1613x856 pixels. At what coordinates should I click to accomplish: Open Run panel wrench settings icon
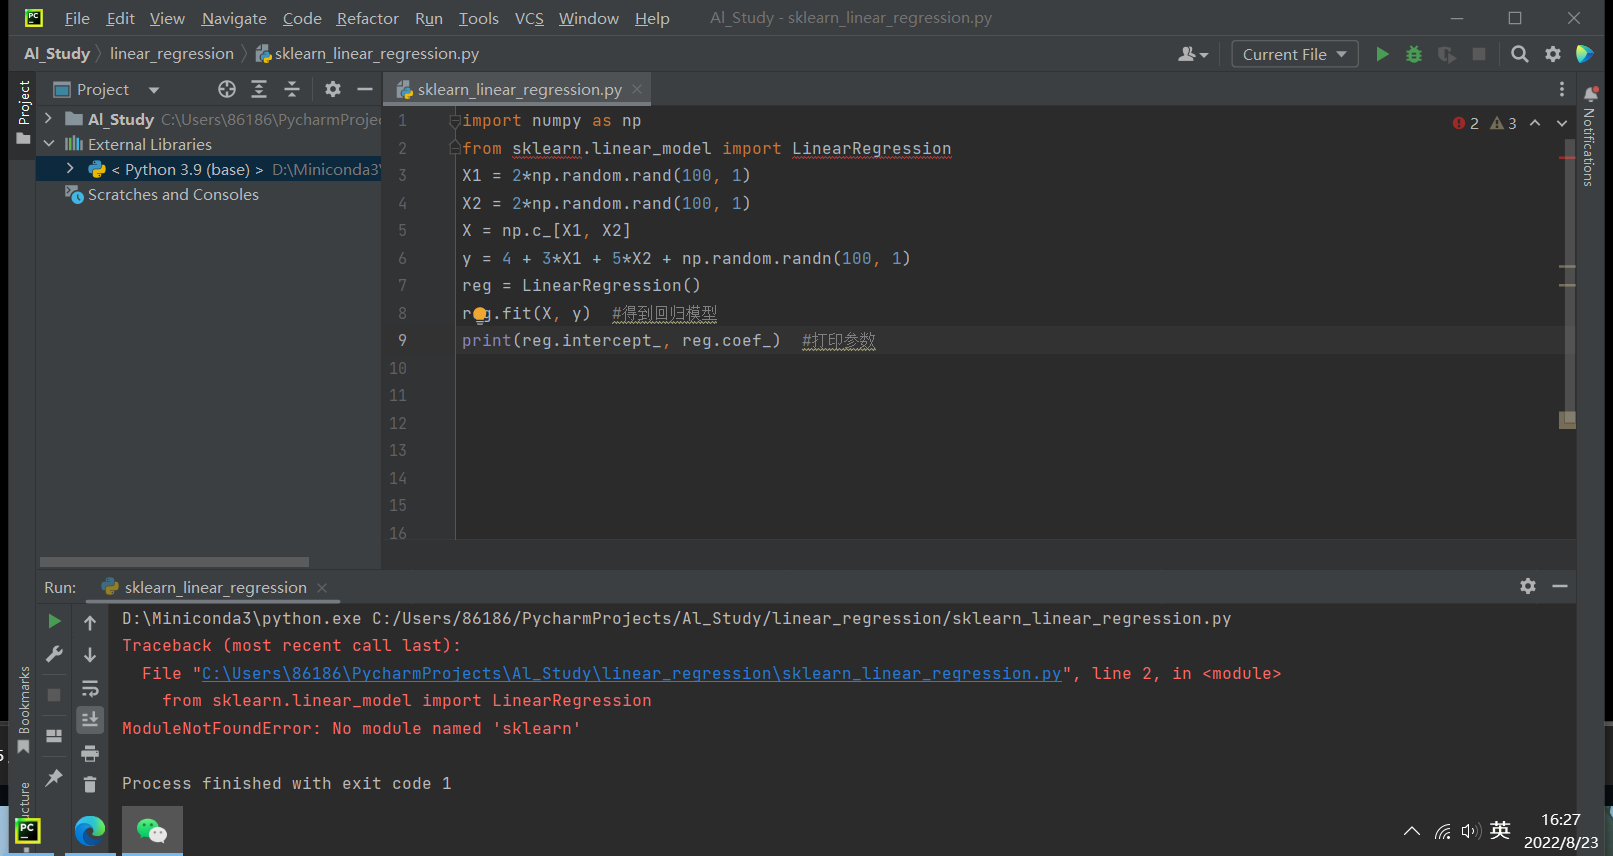(x=54, y=654)
